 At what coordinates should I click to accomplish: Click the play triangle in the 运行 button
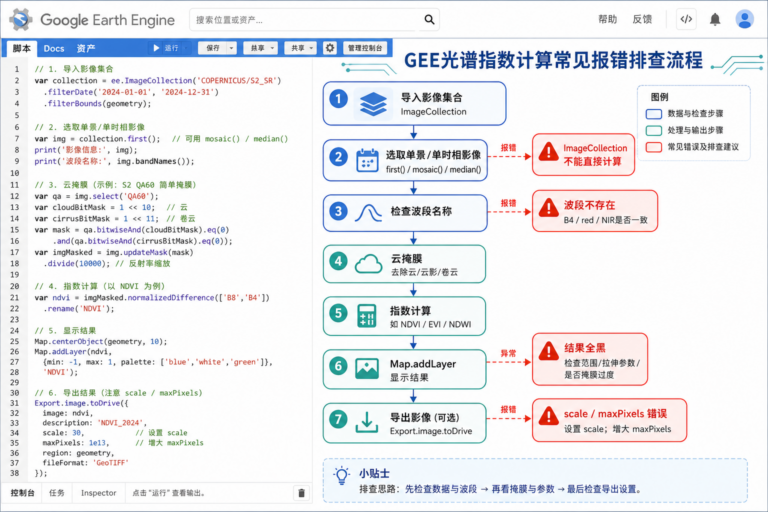click(156, 48)
